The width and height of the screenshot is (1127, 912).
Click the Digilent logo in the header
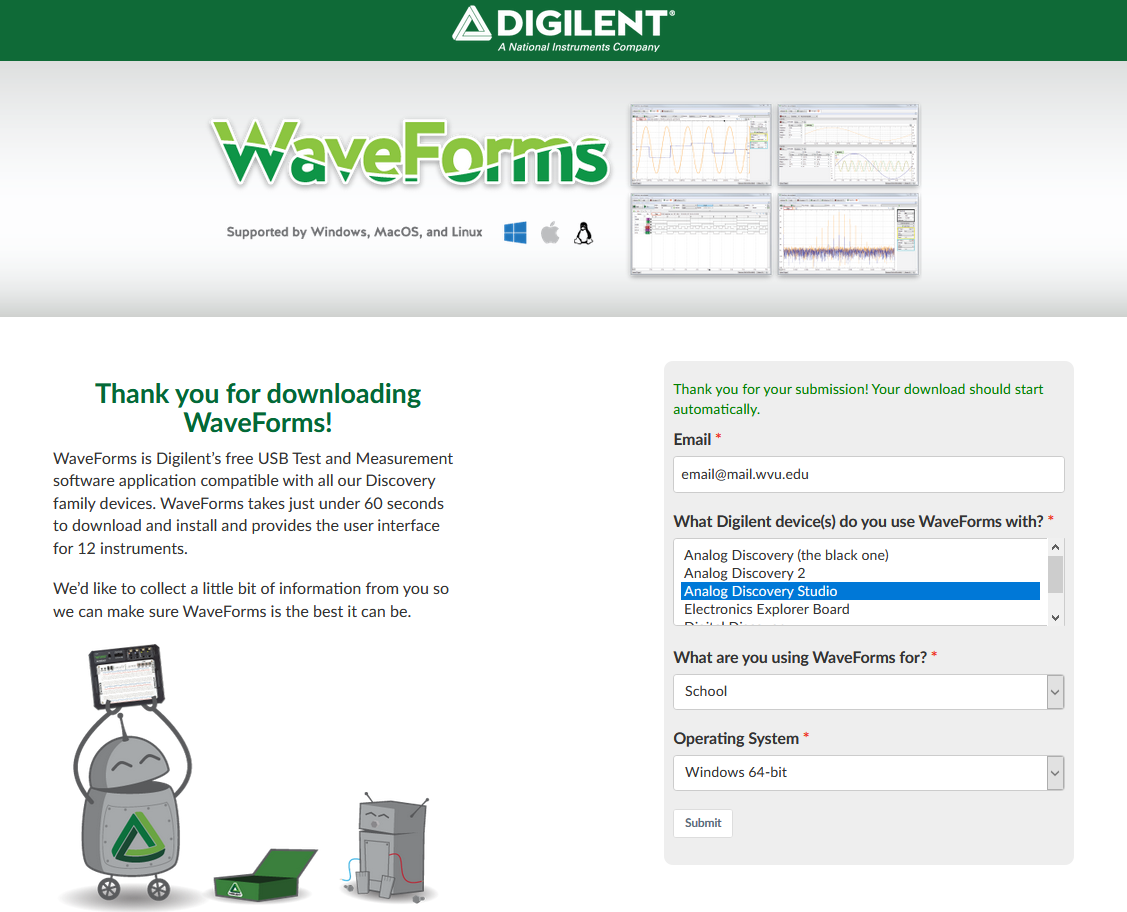(564, 29)
